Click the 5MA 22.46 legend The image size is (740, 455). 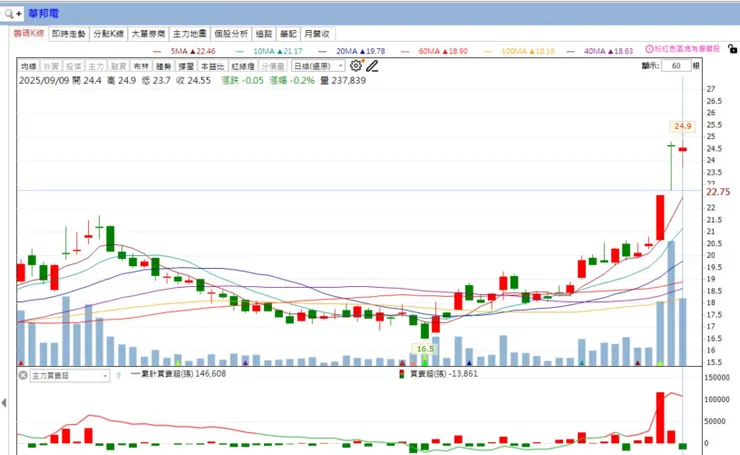[185, 51]
